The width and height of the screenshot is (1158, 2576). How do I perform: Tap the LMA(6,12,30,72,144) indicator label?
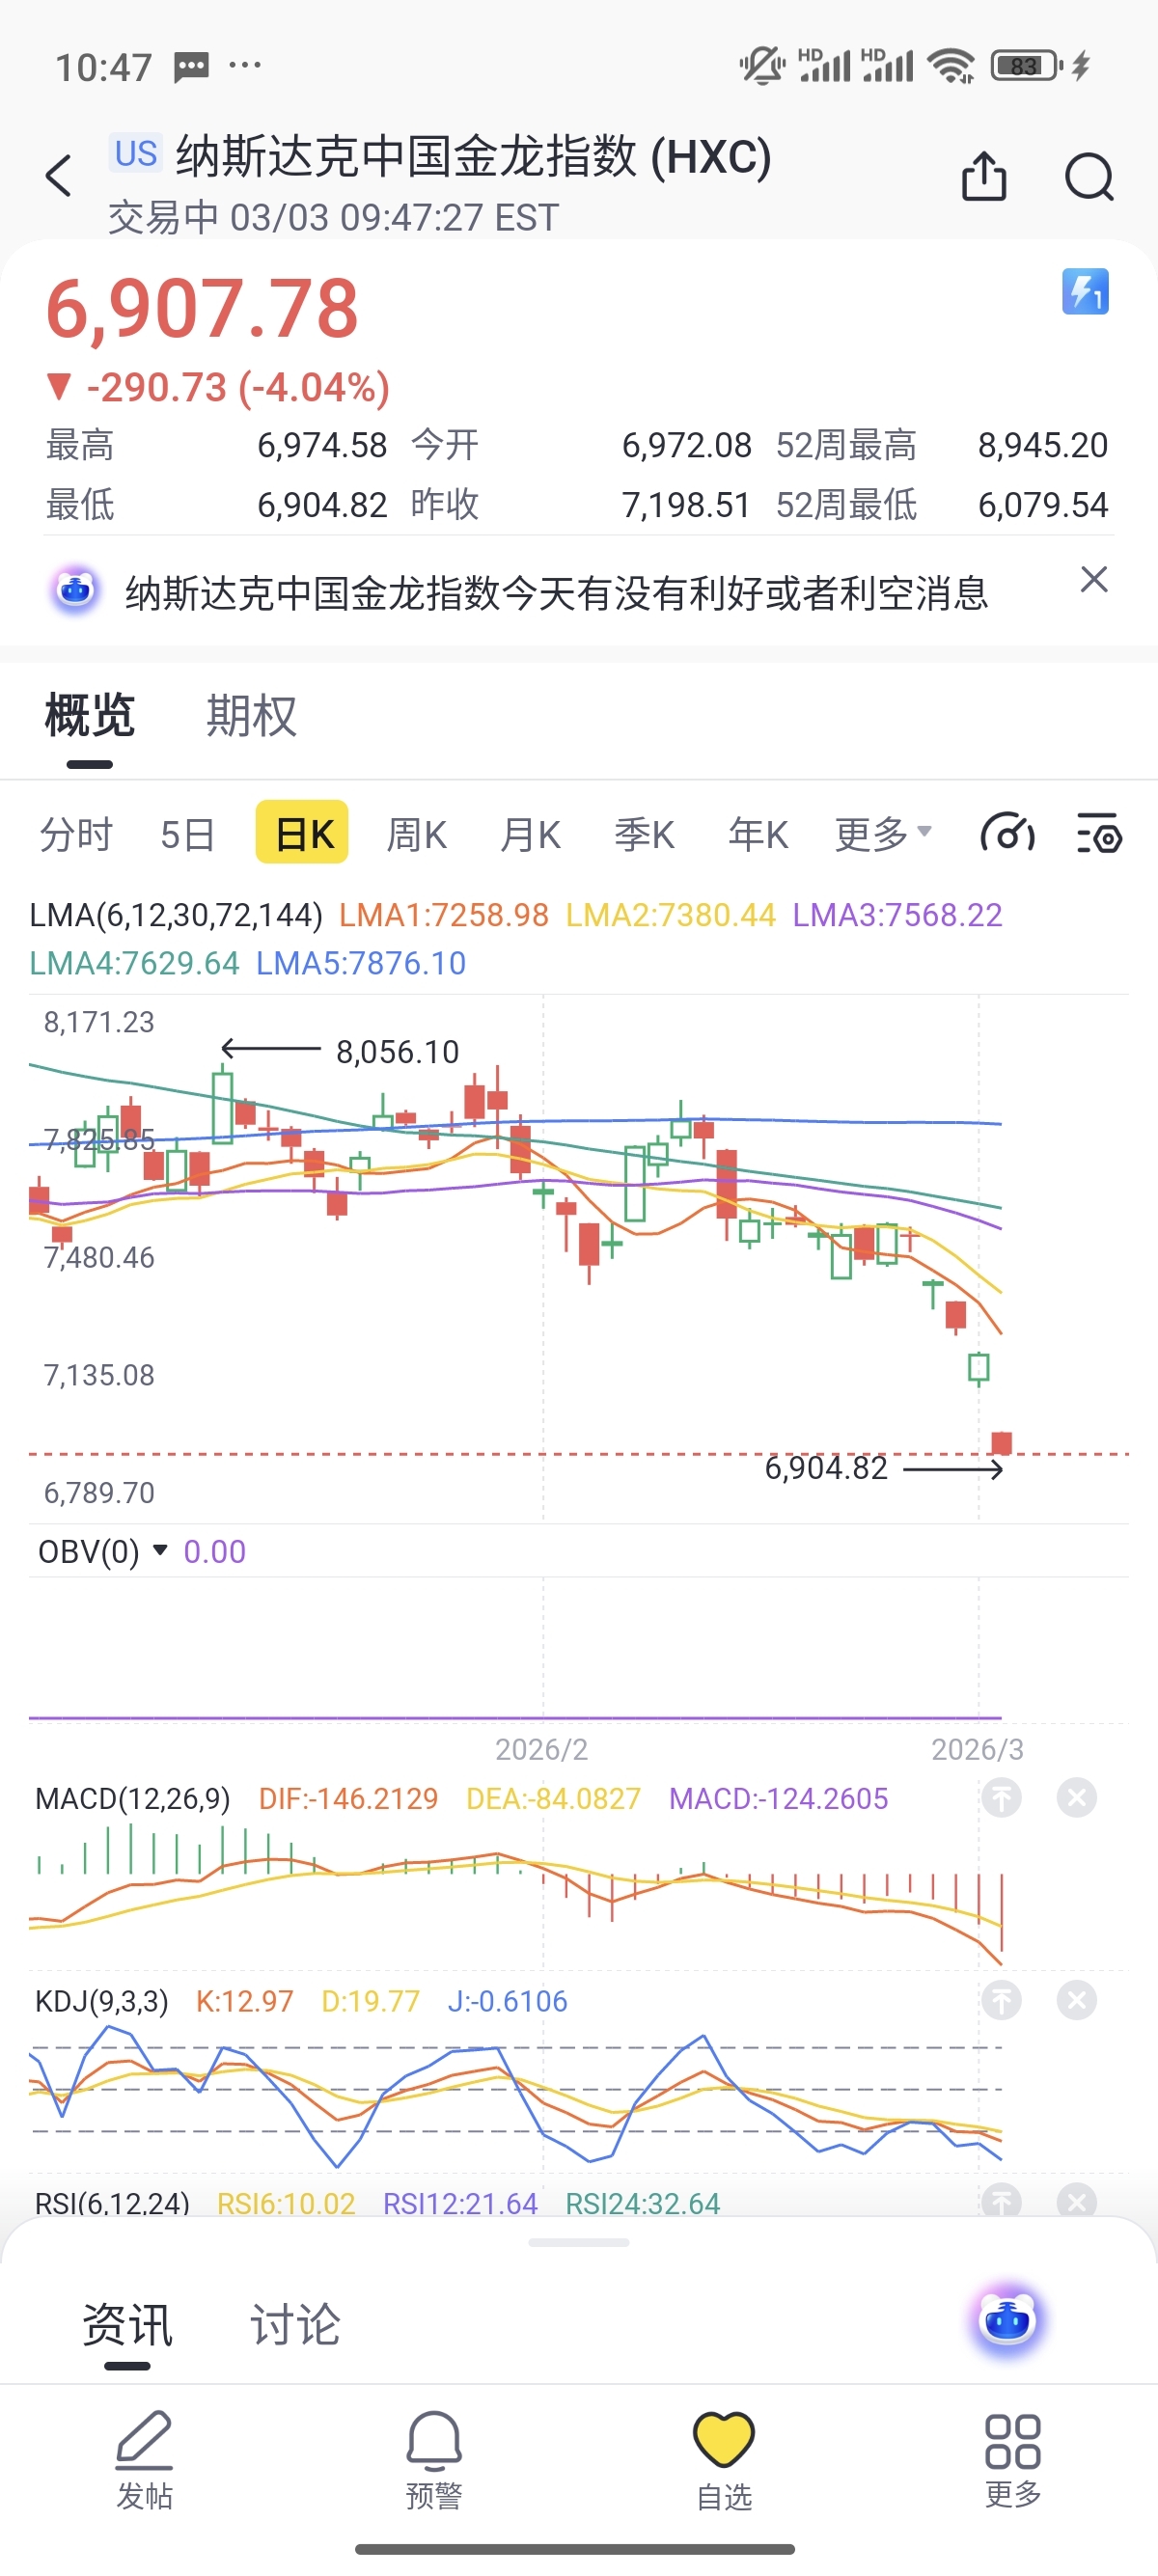(176, 915)
